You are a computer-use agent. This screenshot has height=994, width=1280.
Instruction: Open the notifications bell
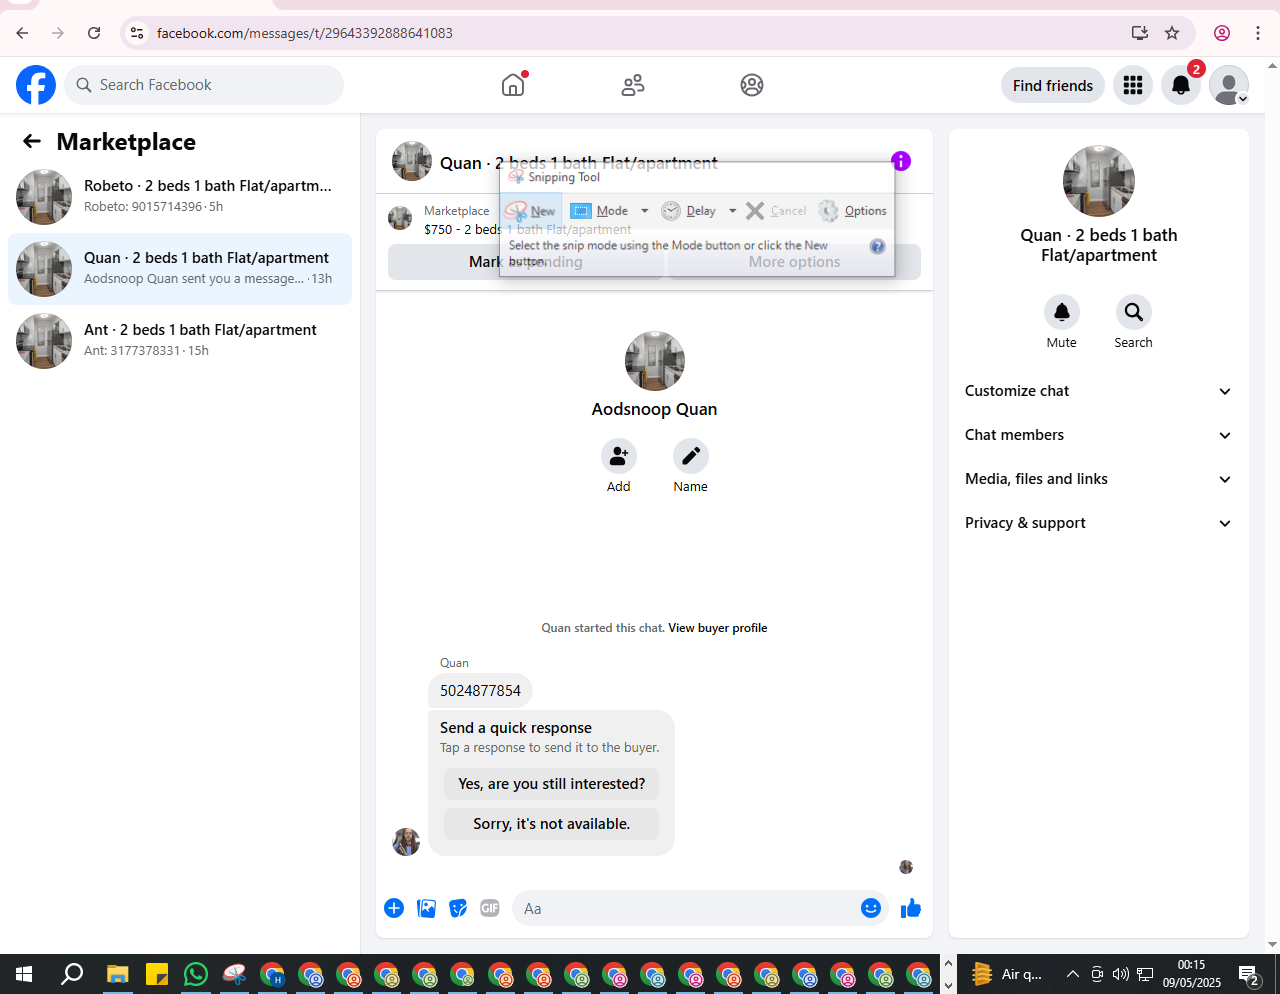[x=1181, y=85]
